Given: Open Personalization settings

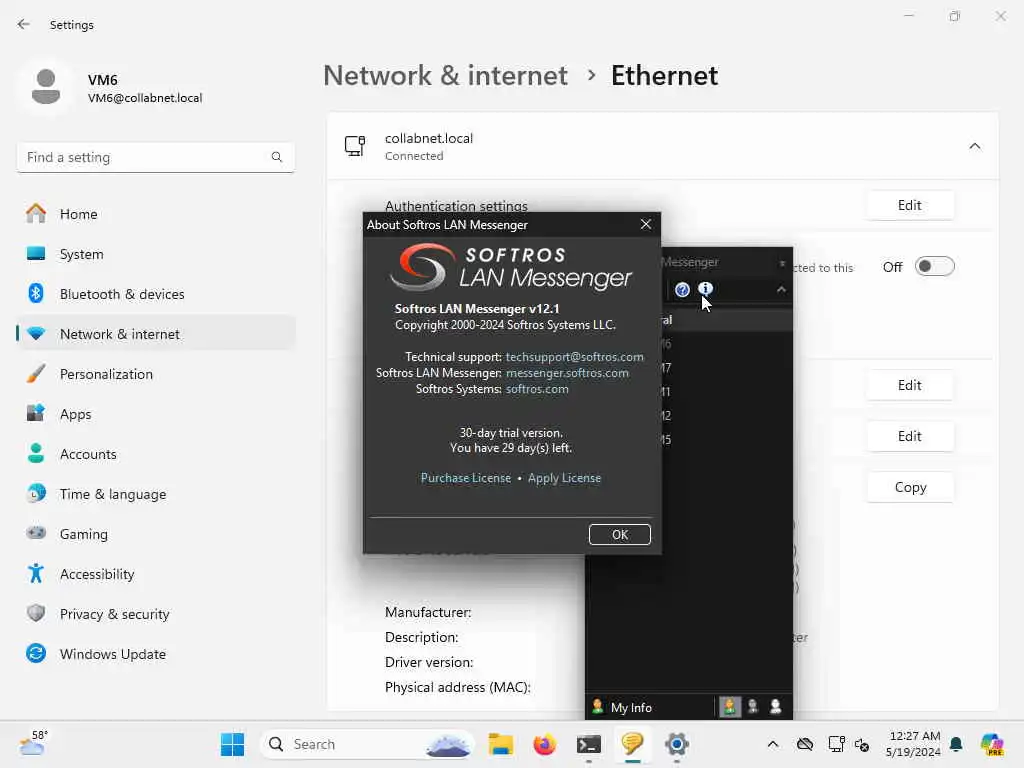Looking at the screenshot, I should click(x=155, y=374).
